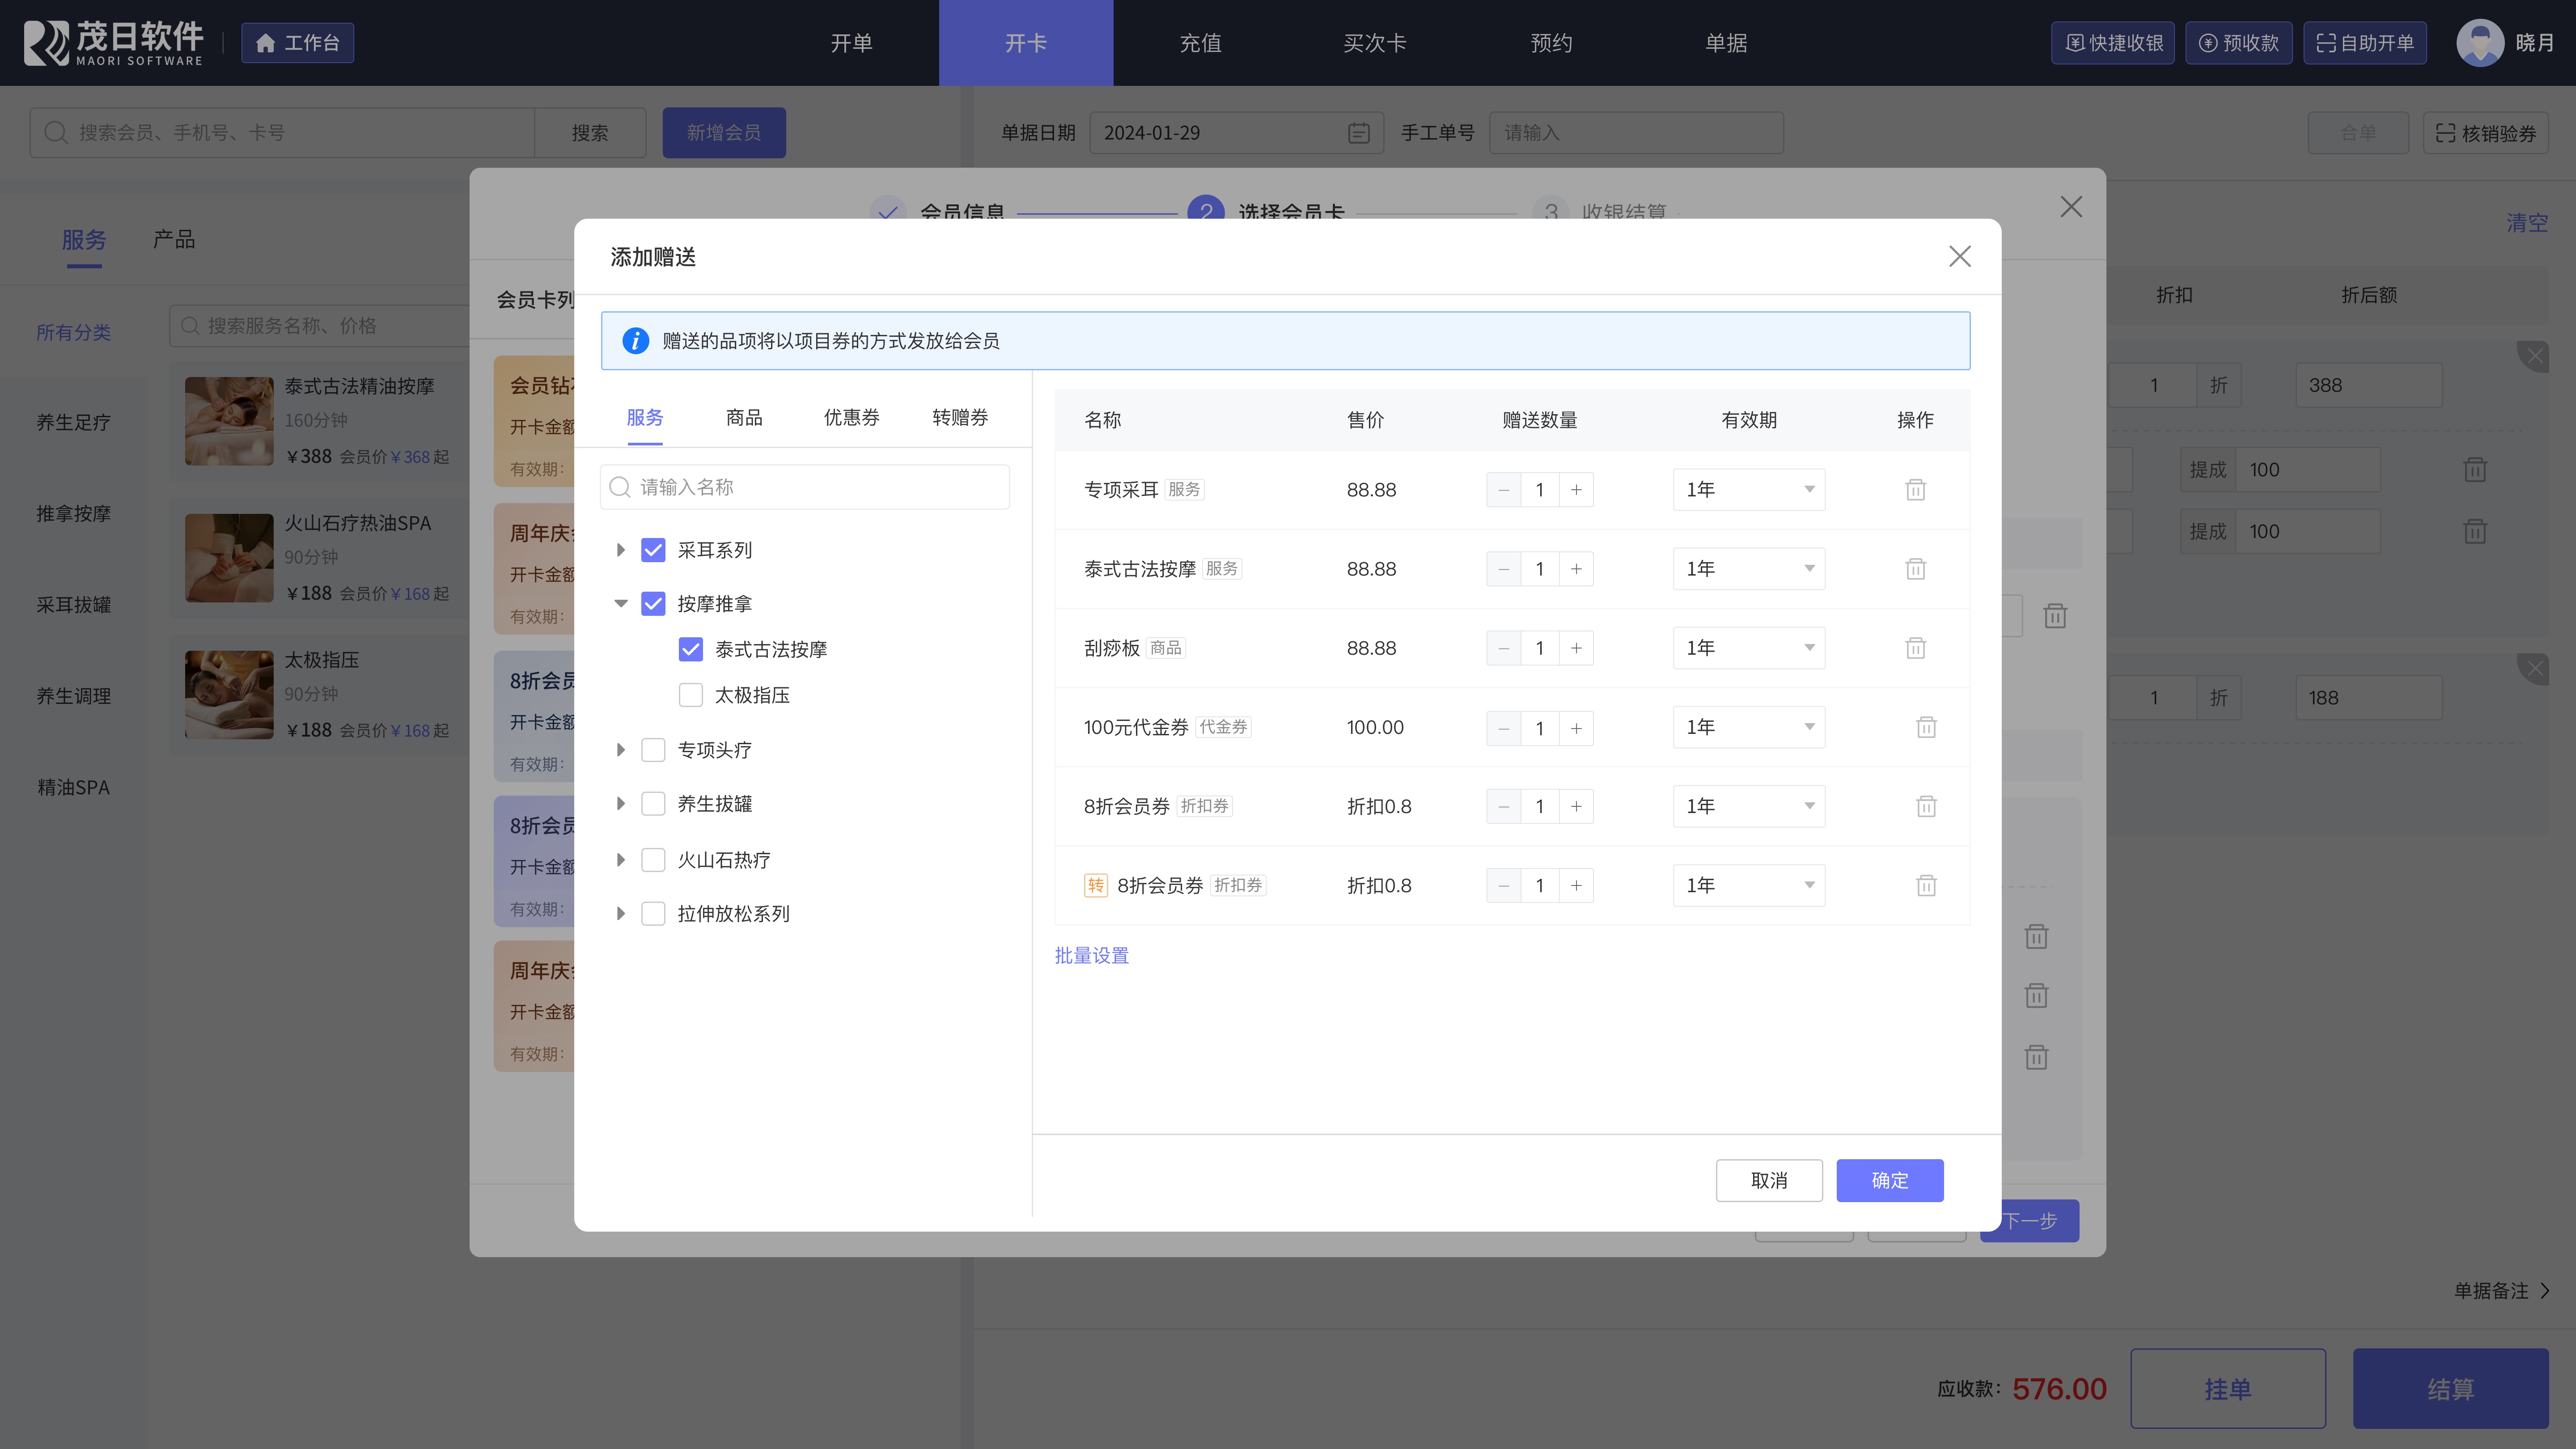Uncheck the 采耳系列 checkbox
This screenshot has height=1449, width=2576.
point(653,550)
